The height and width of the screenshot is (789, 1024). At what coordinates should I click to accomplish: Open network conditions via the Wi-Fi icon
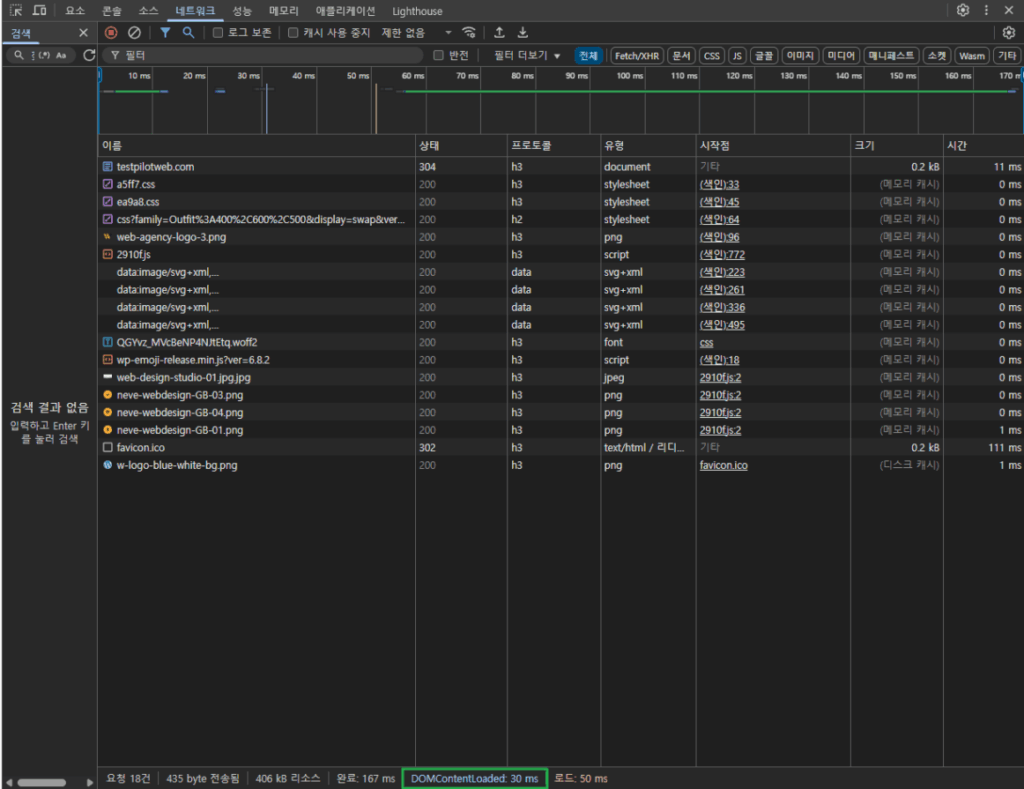(468, 33)
